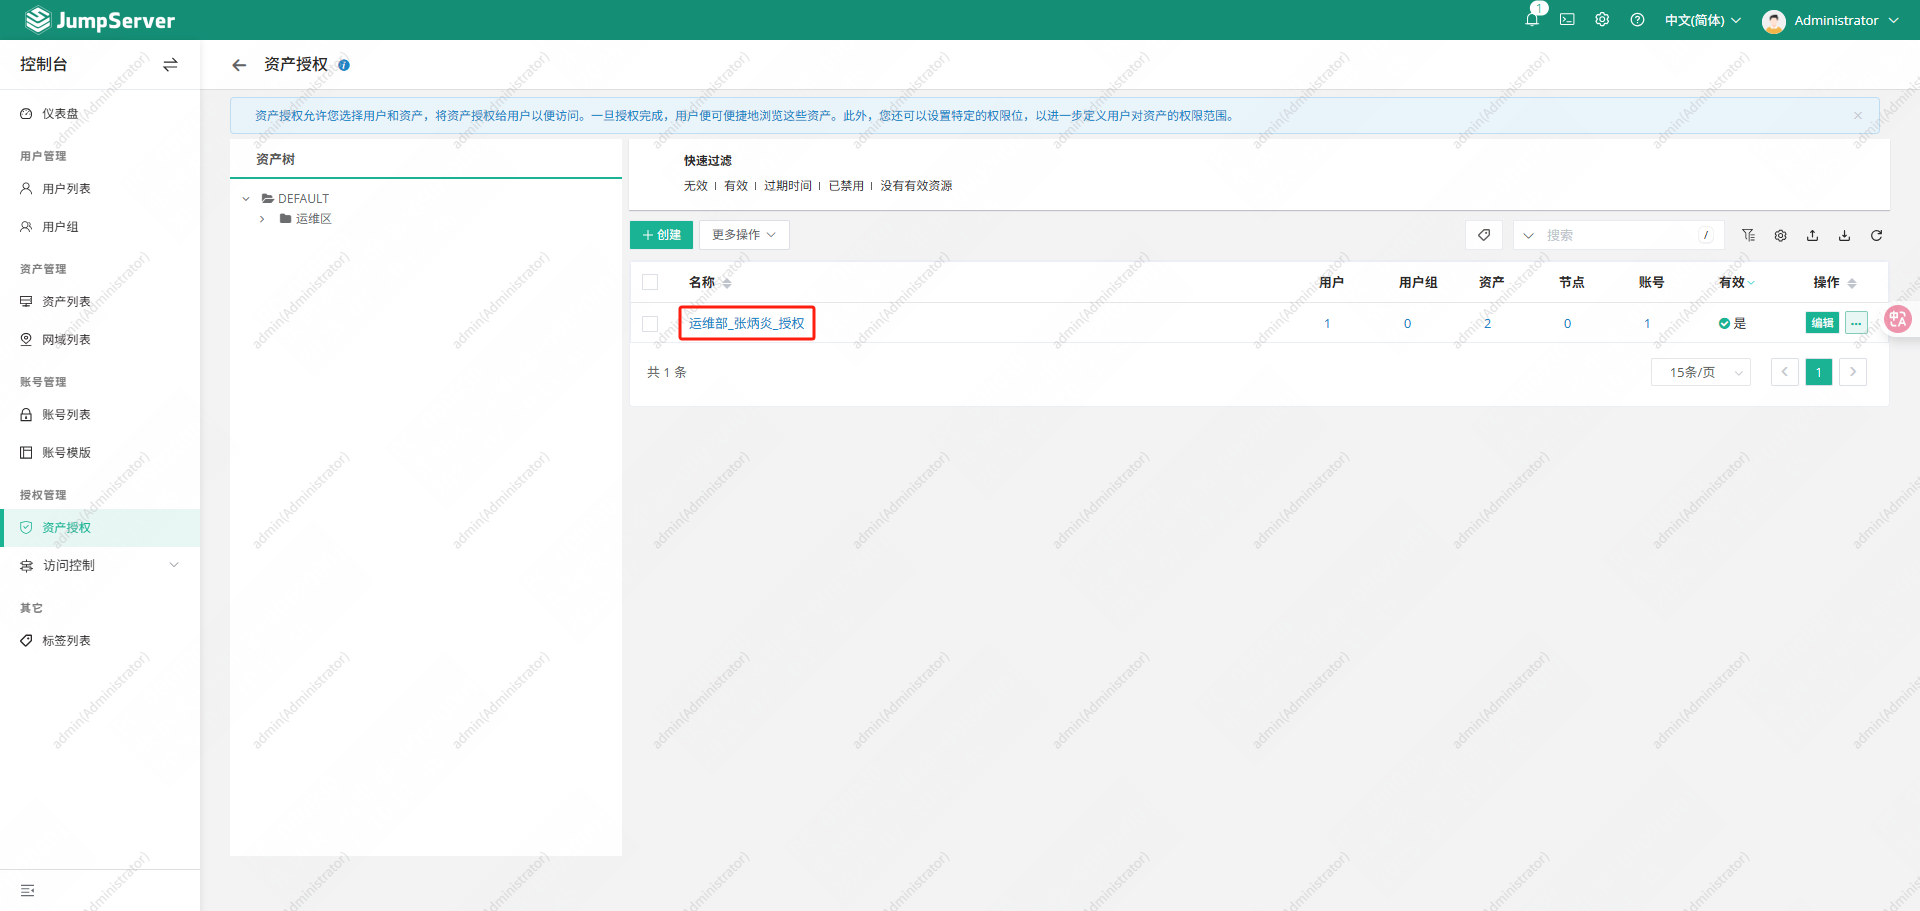Filter by 已禁用 quick filter
1920x911 pixels.
click(x=846, y=186)
